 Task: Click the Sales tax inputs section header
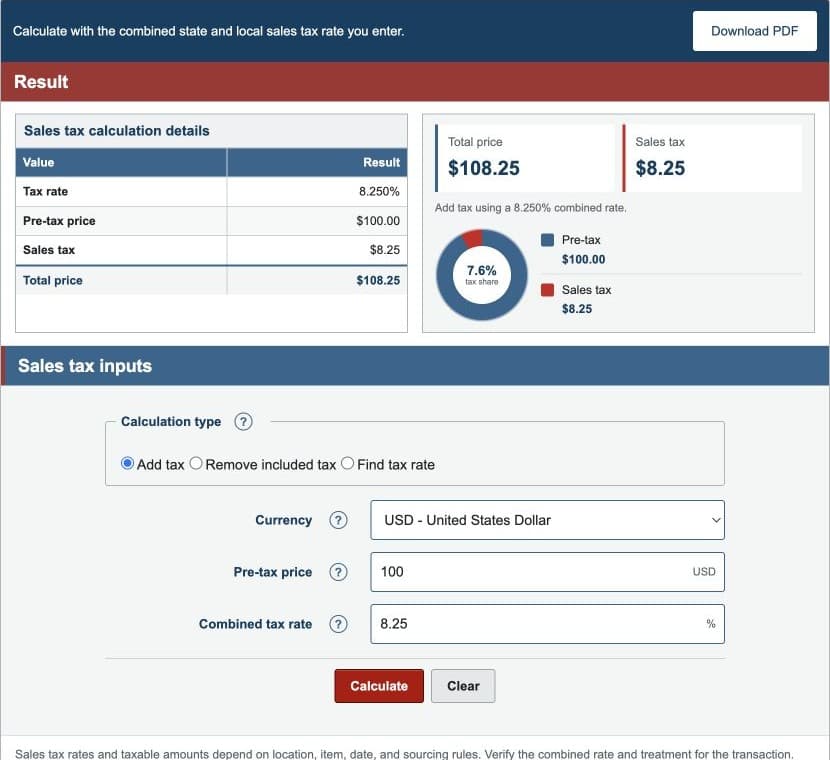point(415,366)
